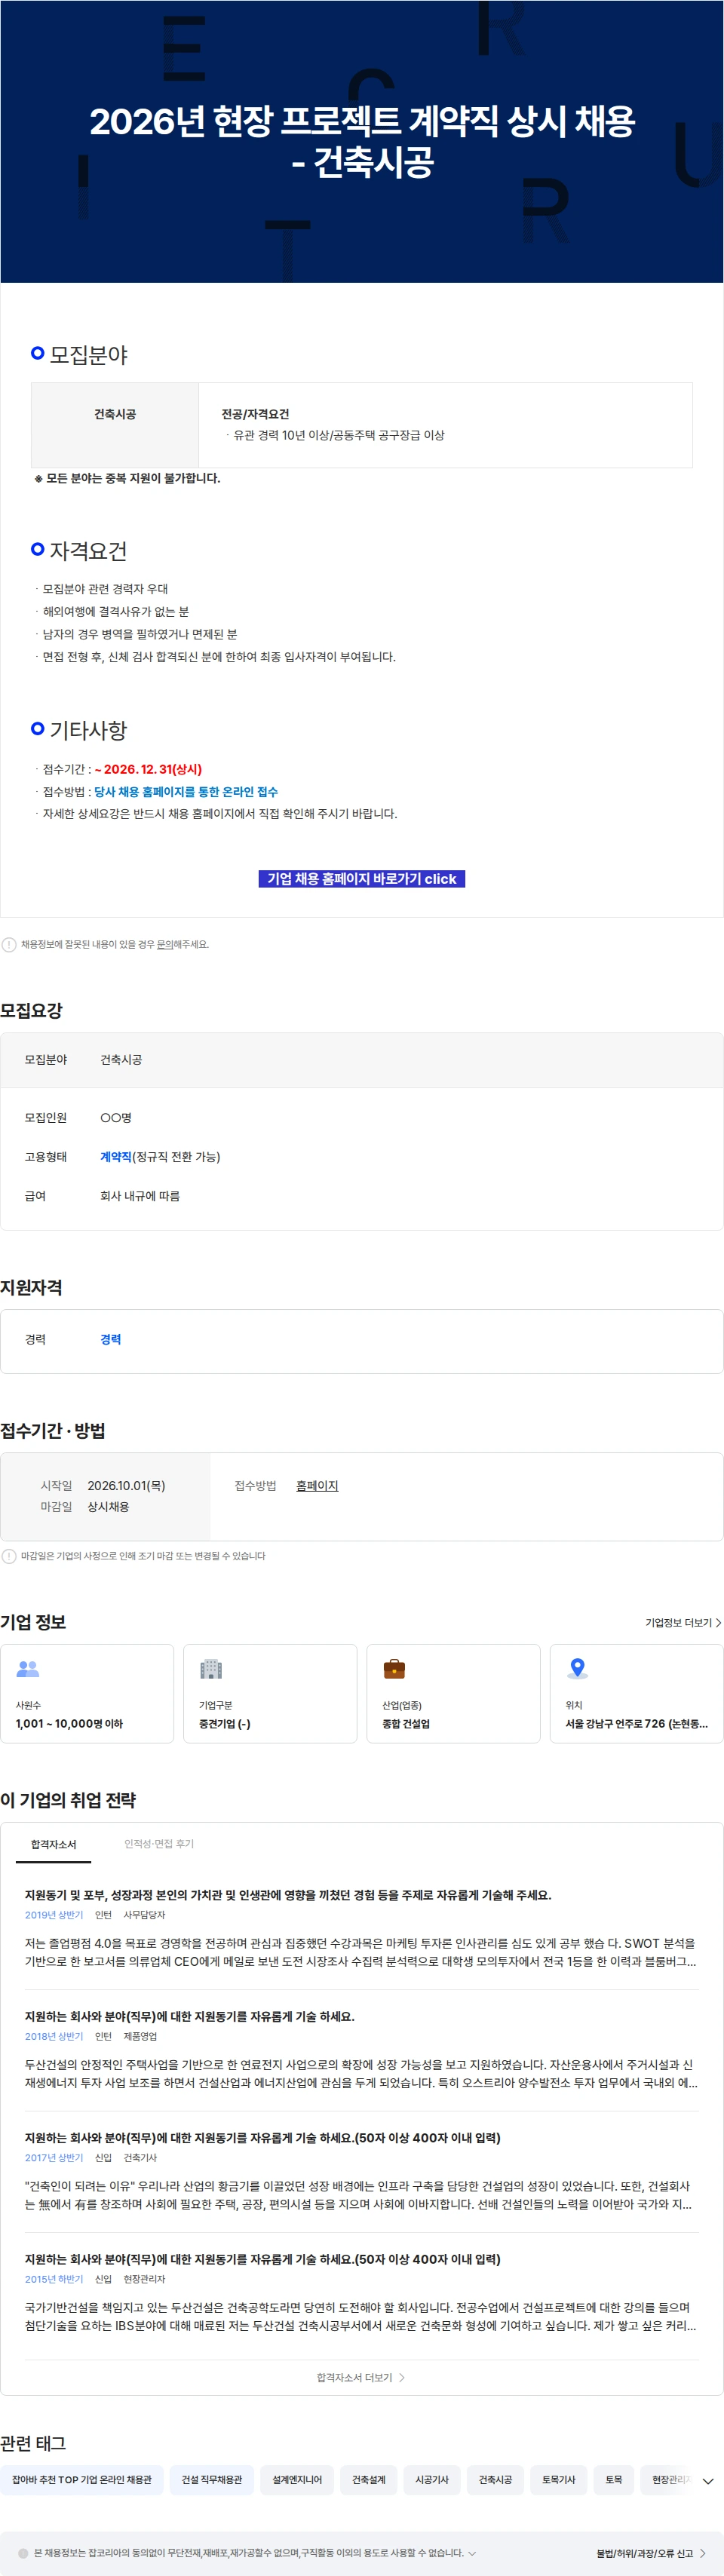Click the 토목기사 tag

click(559, 2479)
